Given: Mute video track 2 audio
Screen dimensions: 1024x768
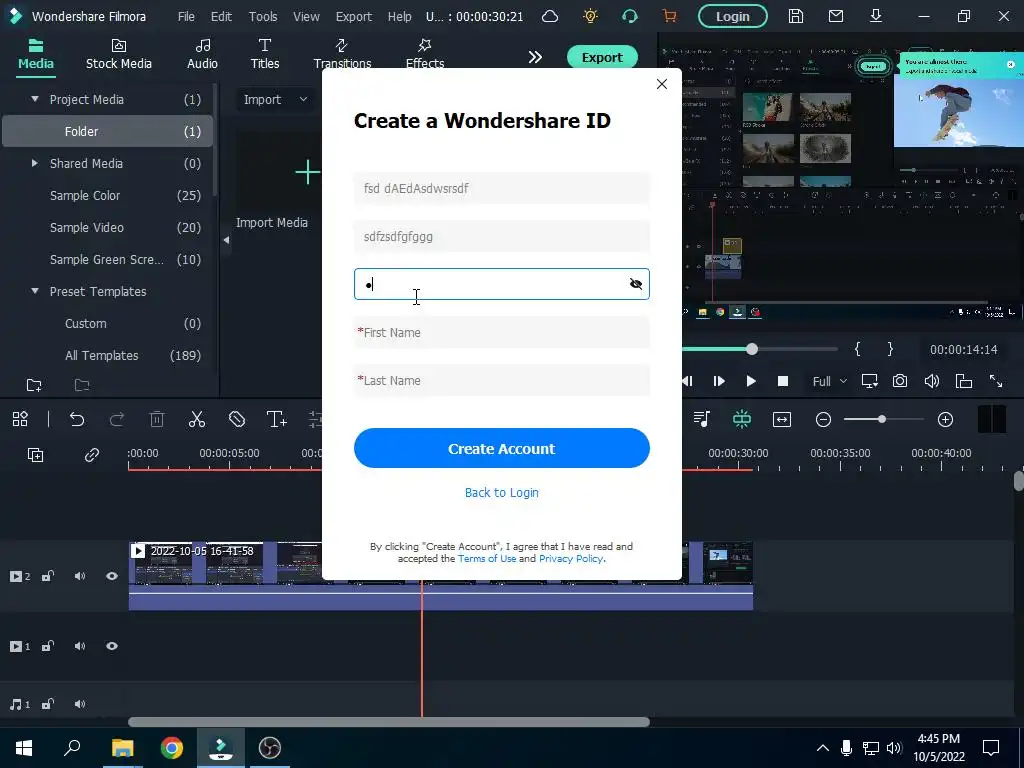Looking at the screenshot, I should (x=80, y=576).
